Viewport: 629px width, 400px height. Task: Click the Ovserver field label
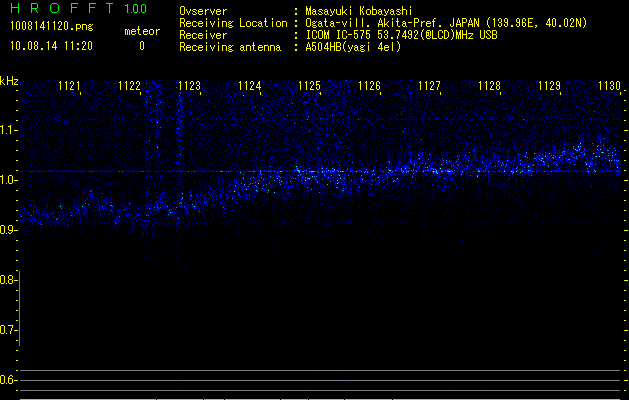(203, 11)
